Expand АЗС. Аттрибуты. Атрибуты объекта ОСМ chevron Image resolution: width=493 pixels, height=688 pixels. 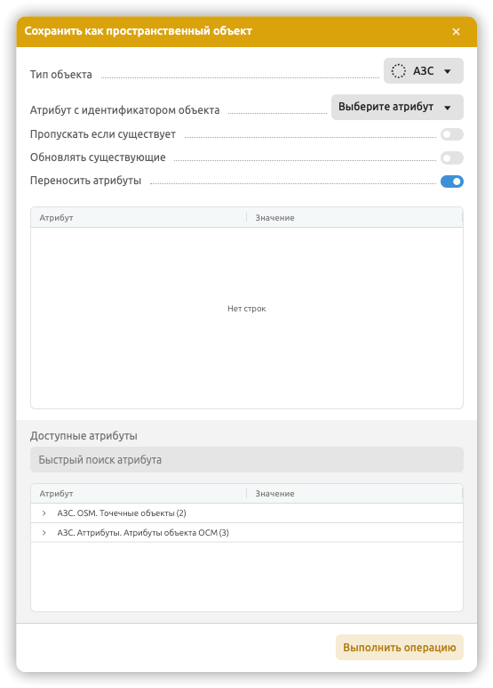(44, 533)
